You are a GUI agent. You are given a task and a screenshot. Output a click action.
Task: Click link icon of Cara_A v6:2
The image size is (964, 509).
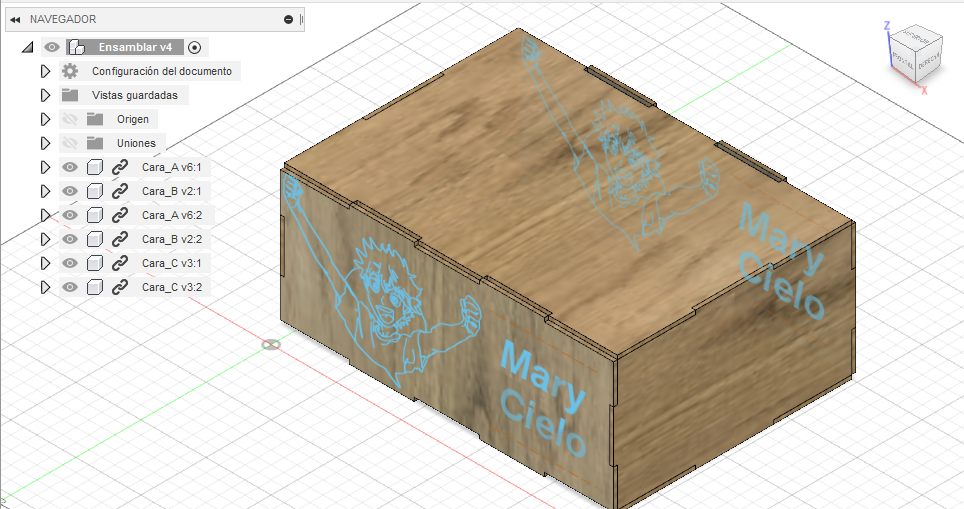119,215
